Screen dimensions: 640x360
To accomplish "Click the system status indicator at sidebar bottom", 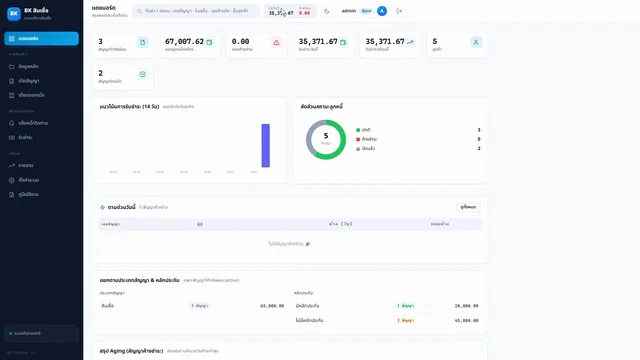I will tap(41, 333).
